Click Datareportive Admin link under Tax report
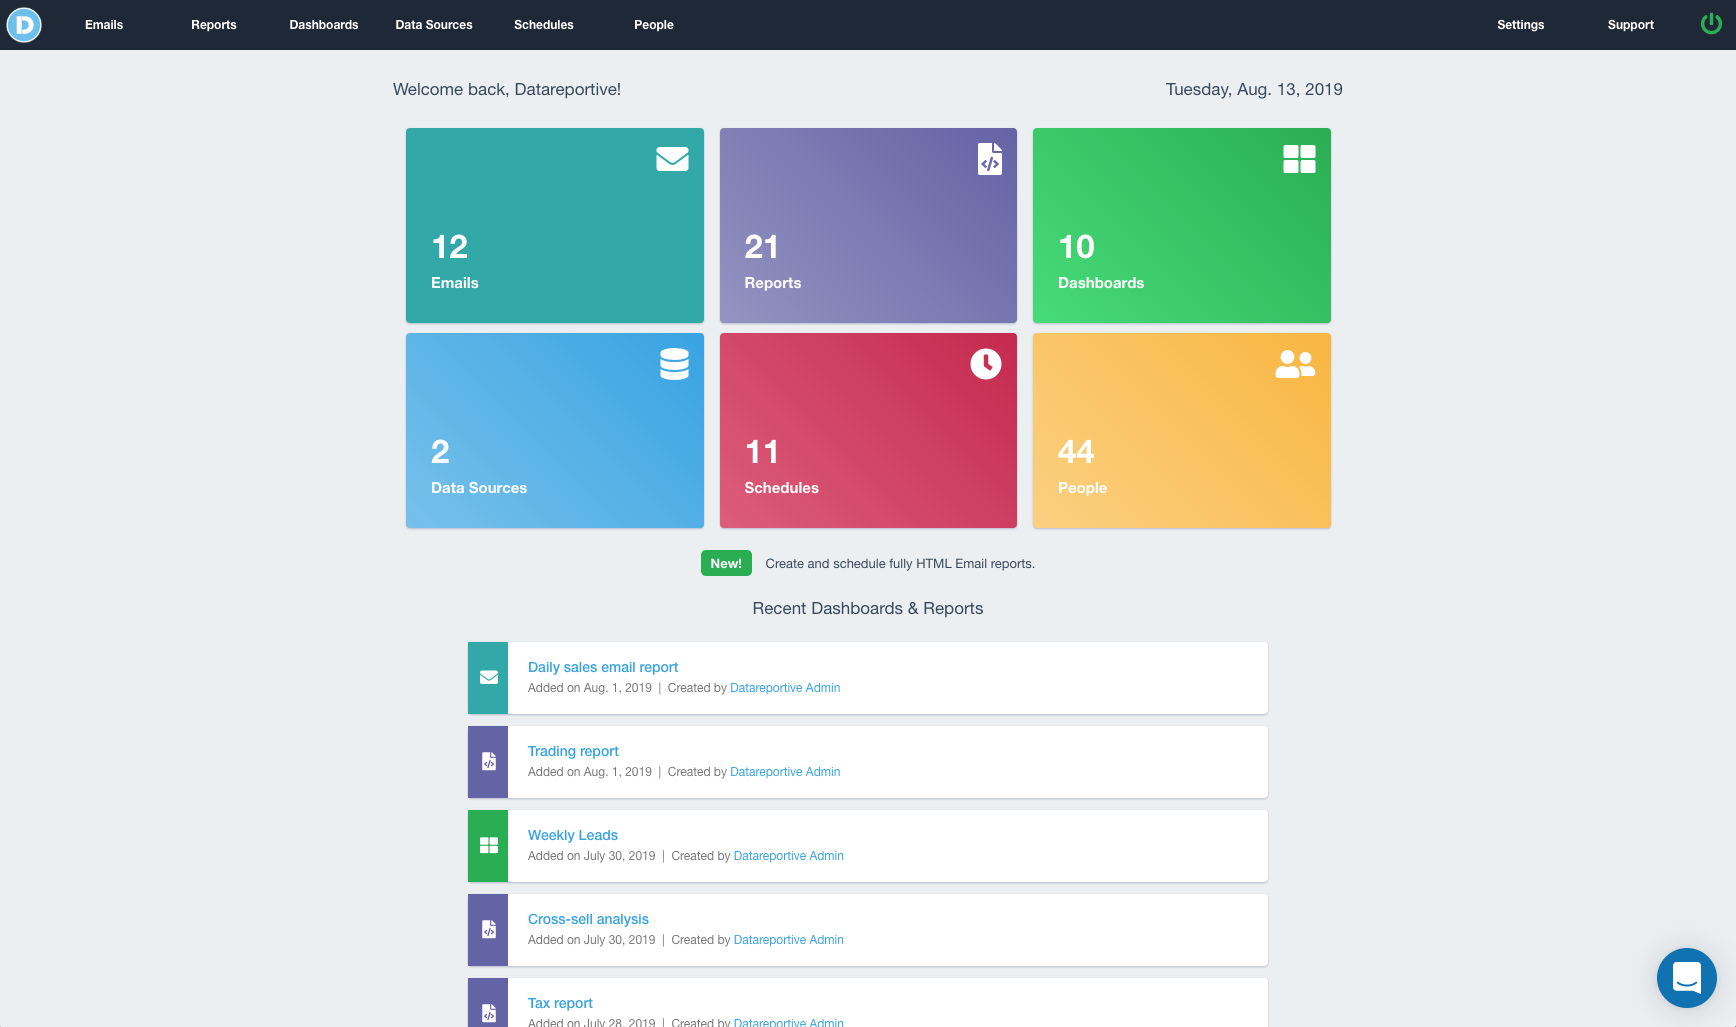 point(789,1022)
